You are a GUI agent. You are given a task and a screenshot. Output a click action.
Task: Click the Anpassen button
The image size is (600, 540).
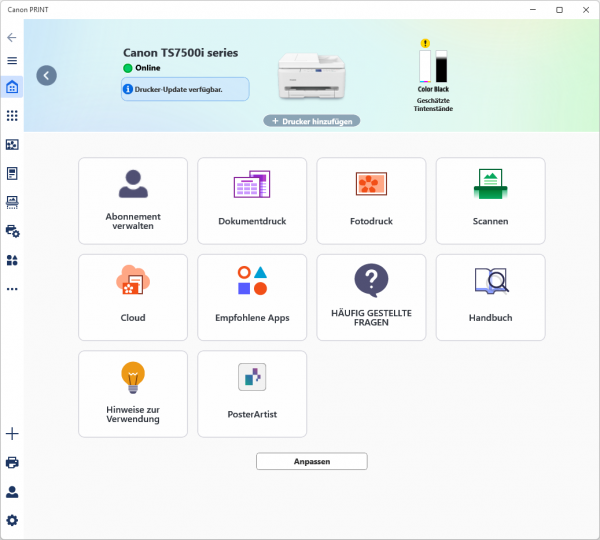(312, 462)
